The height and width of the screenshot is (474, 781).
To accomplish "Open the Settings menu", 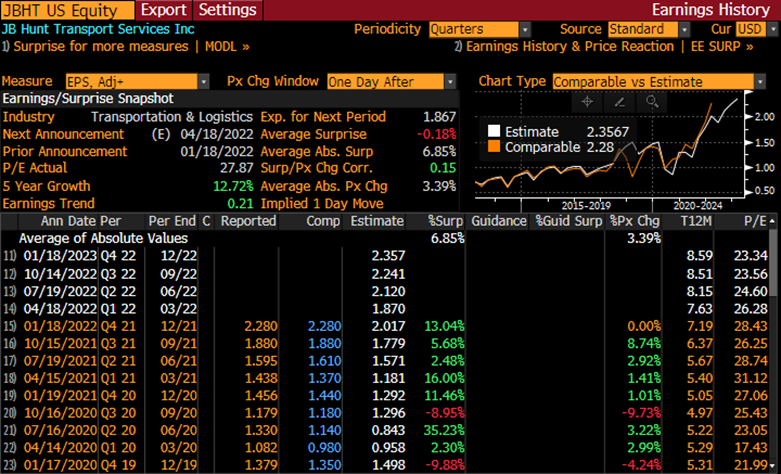I will point(228,10).
